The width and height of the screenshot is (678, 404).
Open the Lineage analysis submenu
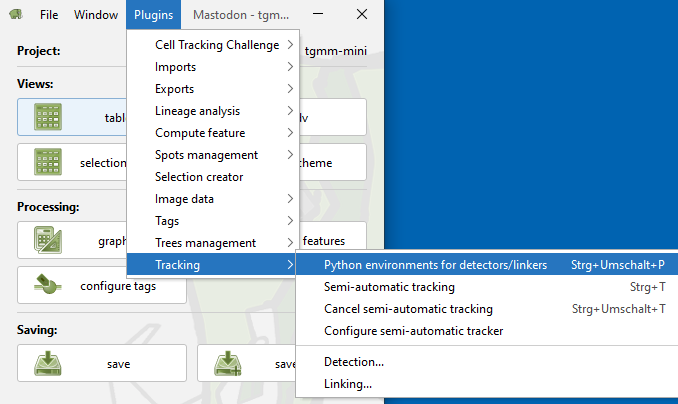pos(213,111)
